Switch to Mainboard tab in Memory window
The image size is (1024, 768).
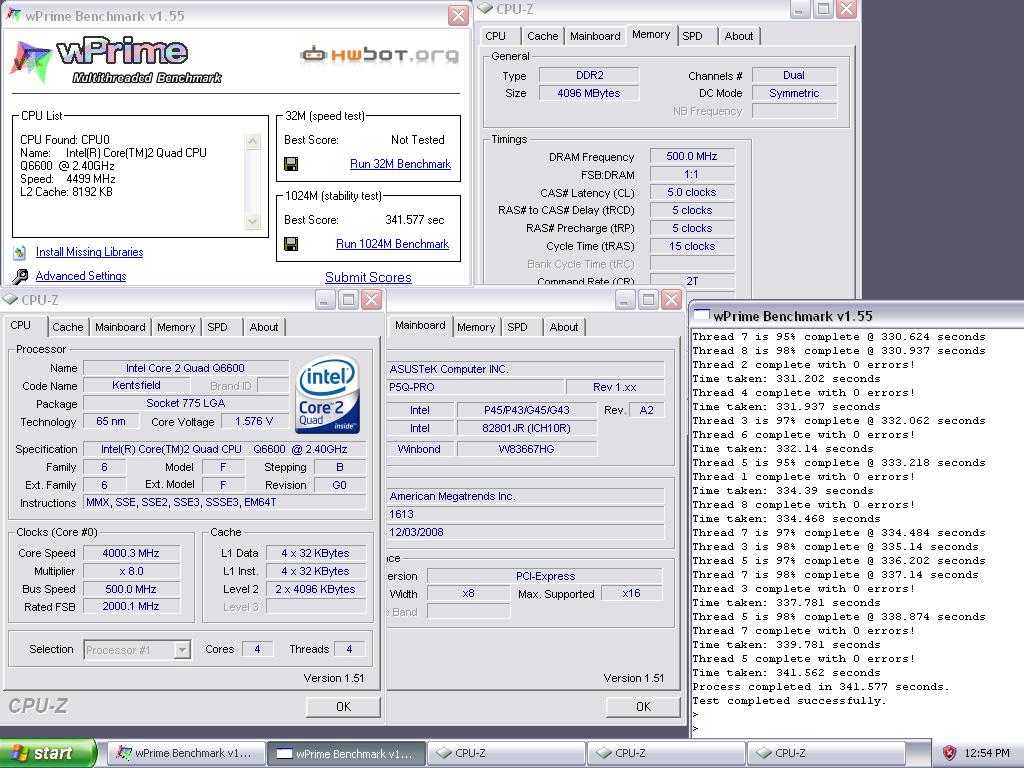pos(595,36)
